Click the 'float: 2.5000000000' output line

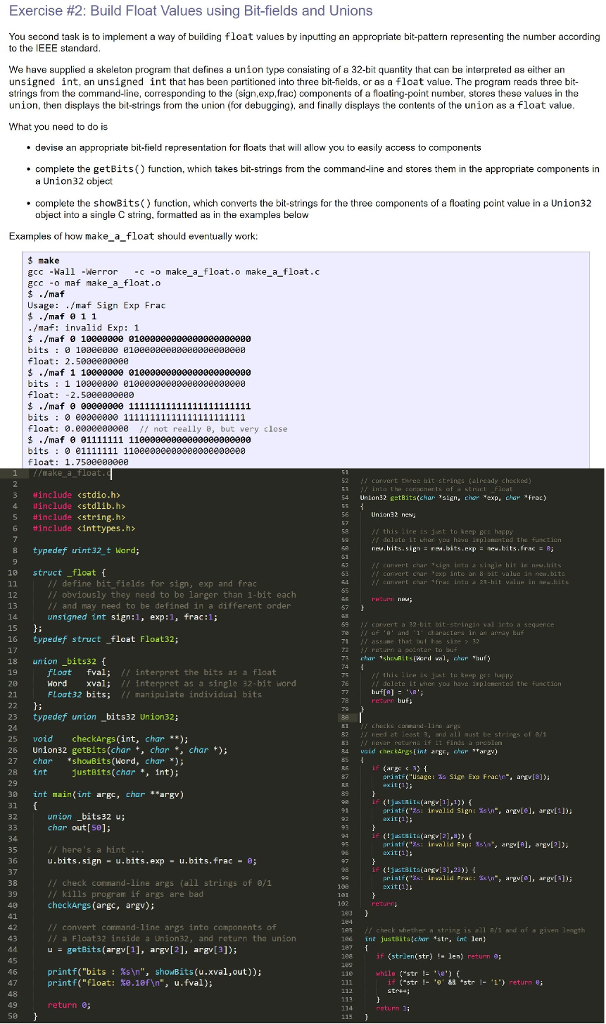coord(78,361)
